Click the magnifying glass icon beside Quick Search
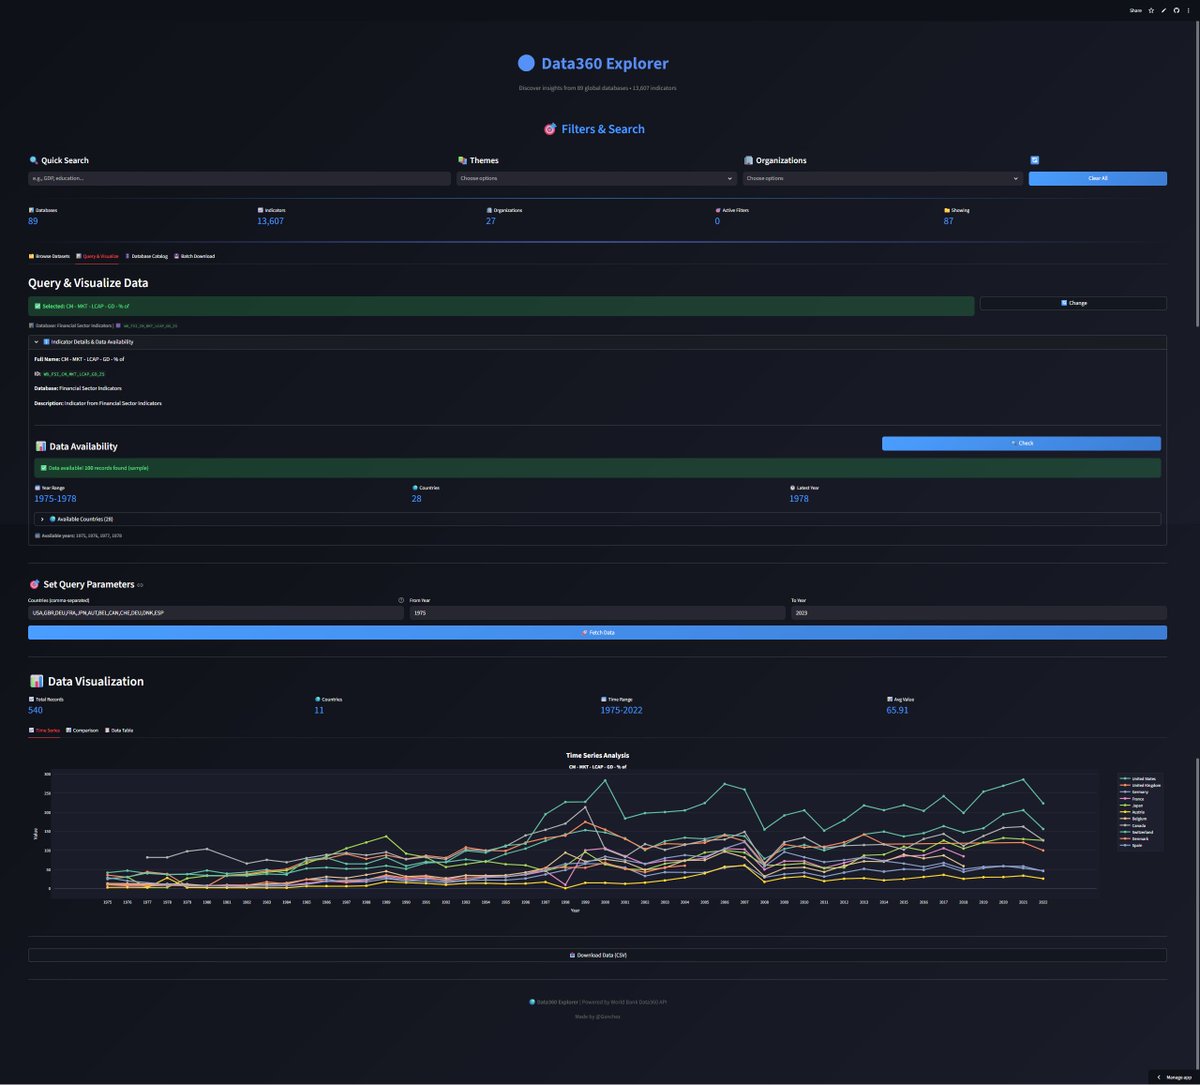The height and width of the screenshot is (1085, 1200). [32, 160]
